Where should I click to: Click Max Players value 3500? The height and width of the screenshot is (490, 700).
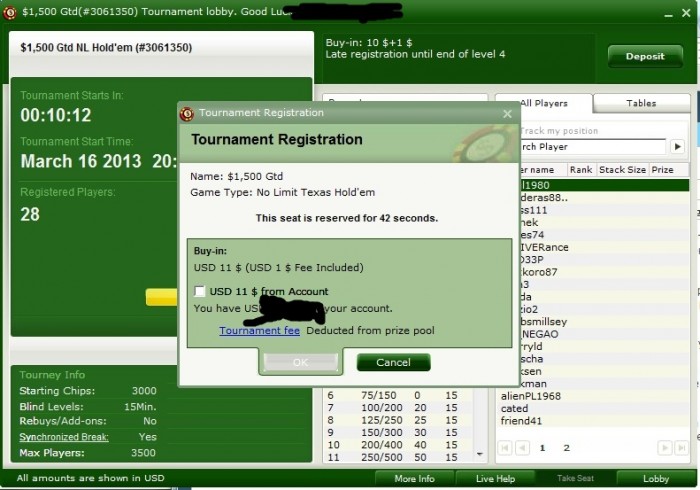(143, 453)
